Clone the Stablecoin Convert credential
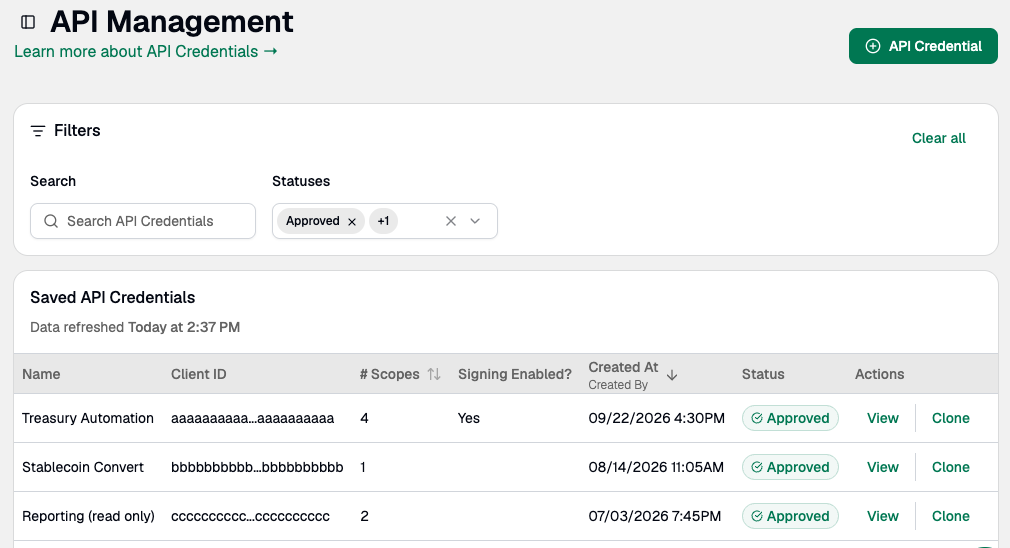 [951, 467]
